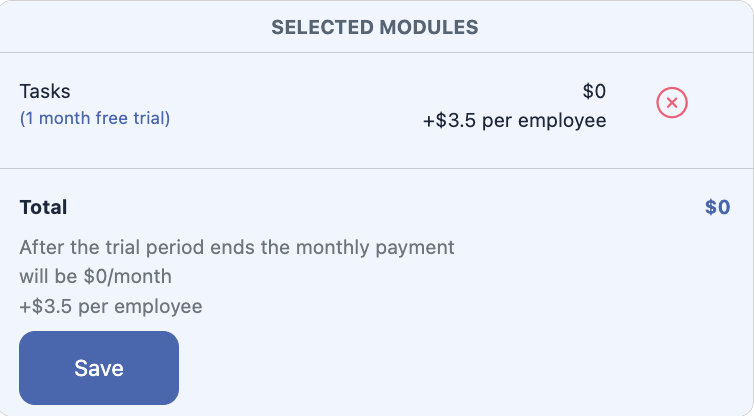754x416 pixels.
Task: Click the Total label
Action: 44,208
